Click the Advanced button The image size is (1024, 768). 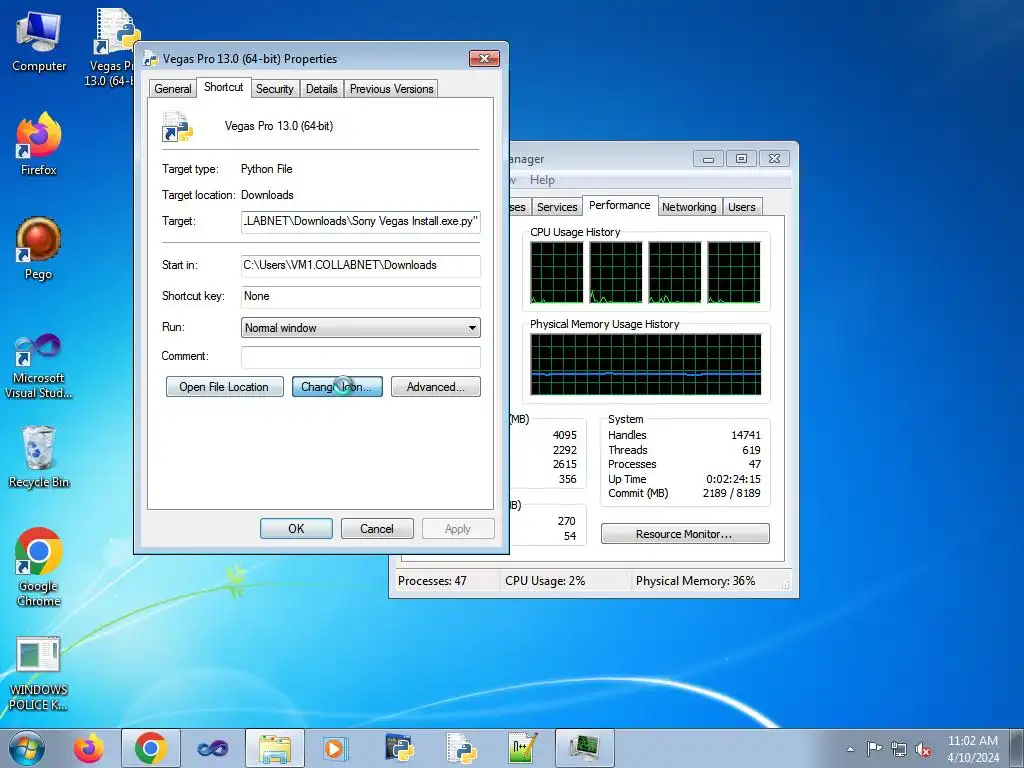(436, 387)
